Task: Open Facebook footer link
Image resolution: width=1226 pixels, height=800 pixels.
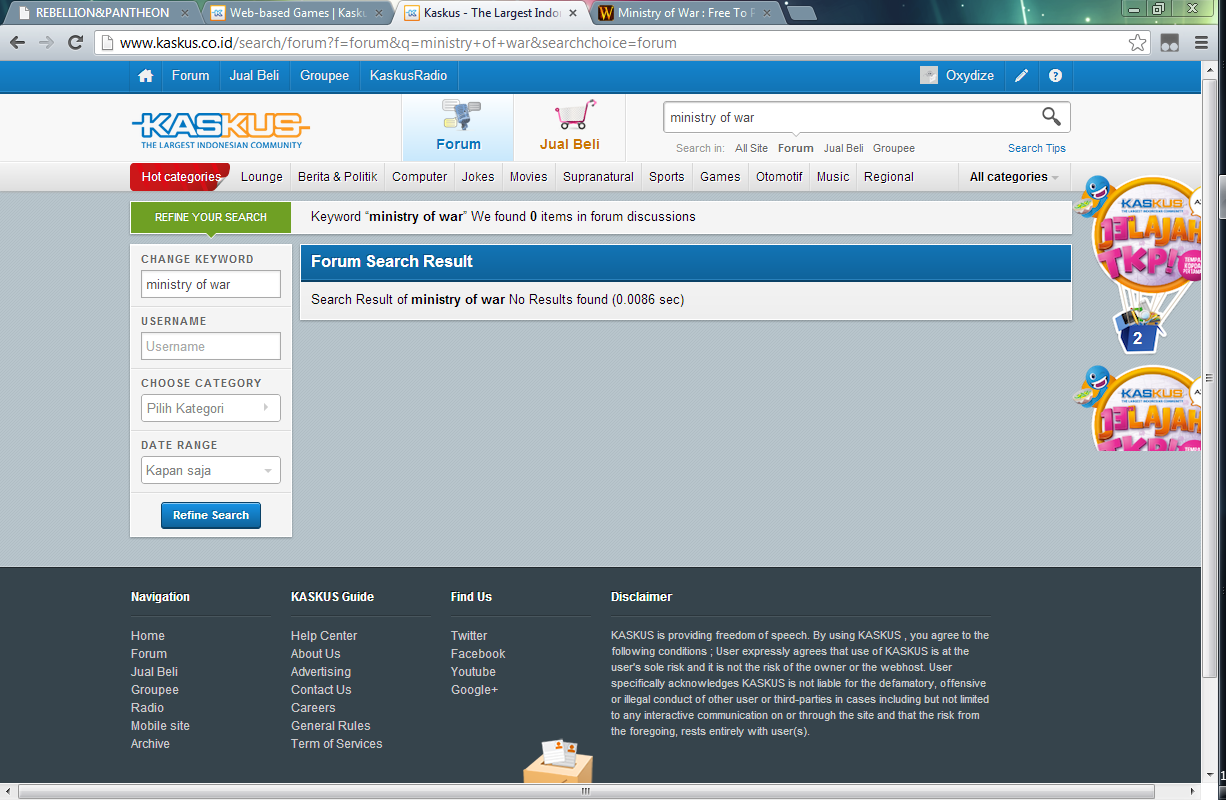Action: click(478, 654)
